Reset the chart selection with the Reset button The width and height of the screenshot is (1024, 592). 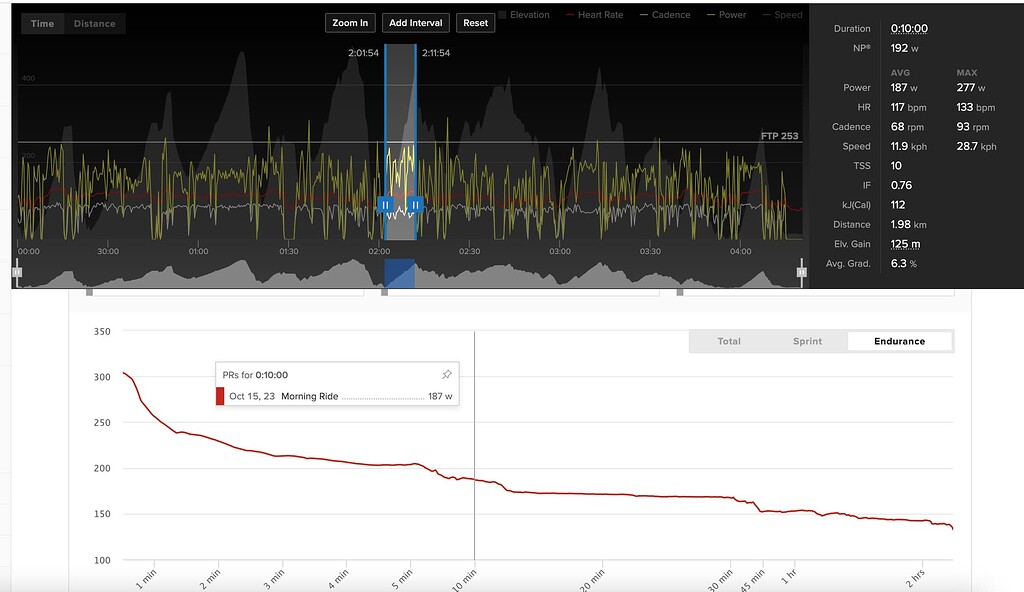click(475, 22)
